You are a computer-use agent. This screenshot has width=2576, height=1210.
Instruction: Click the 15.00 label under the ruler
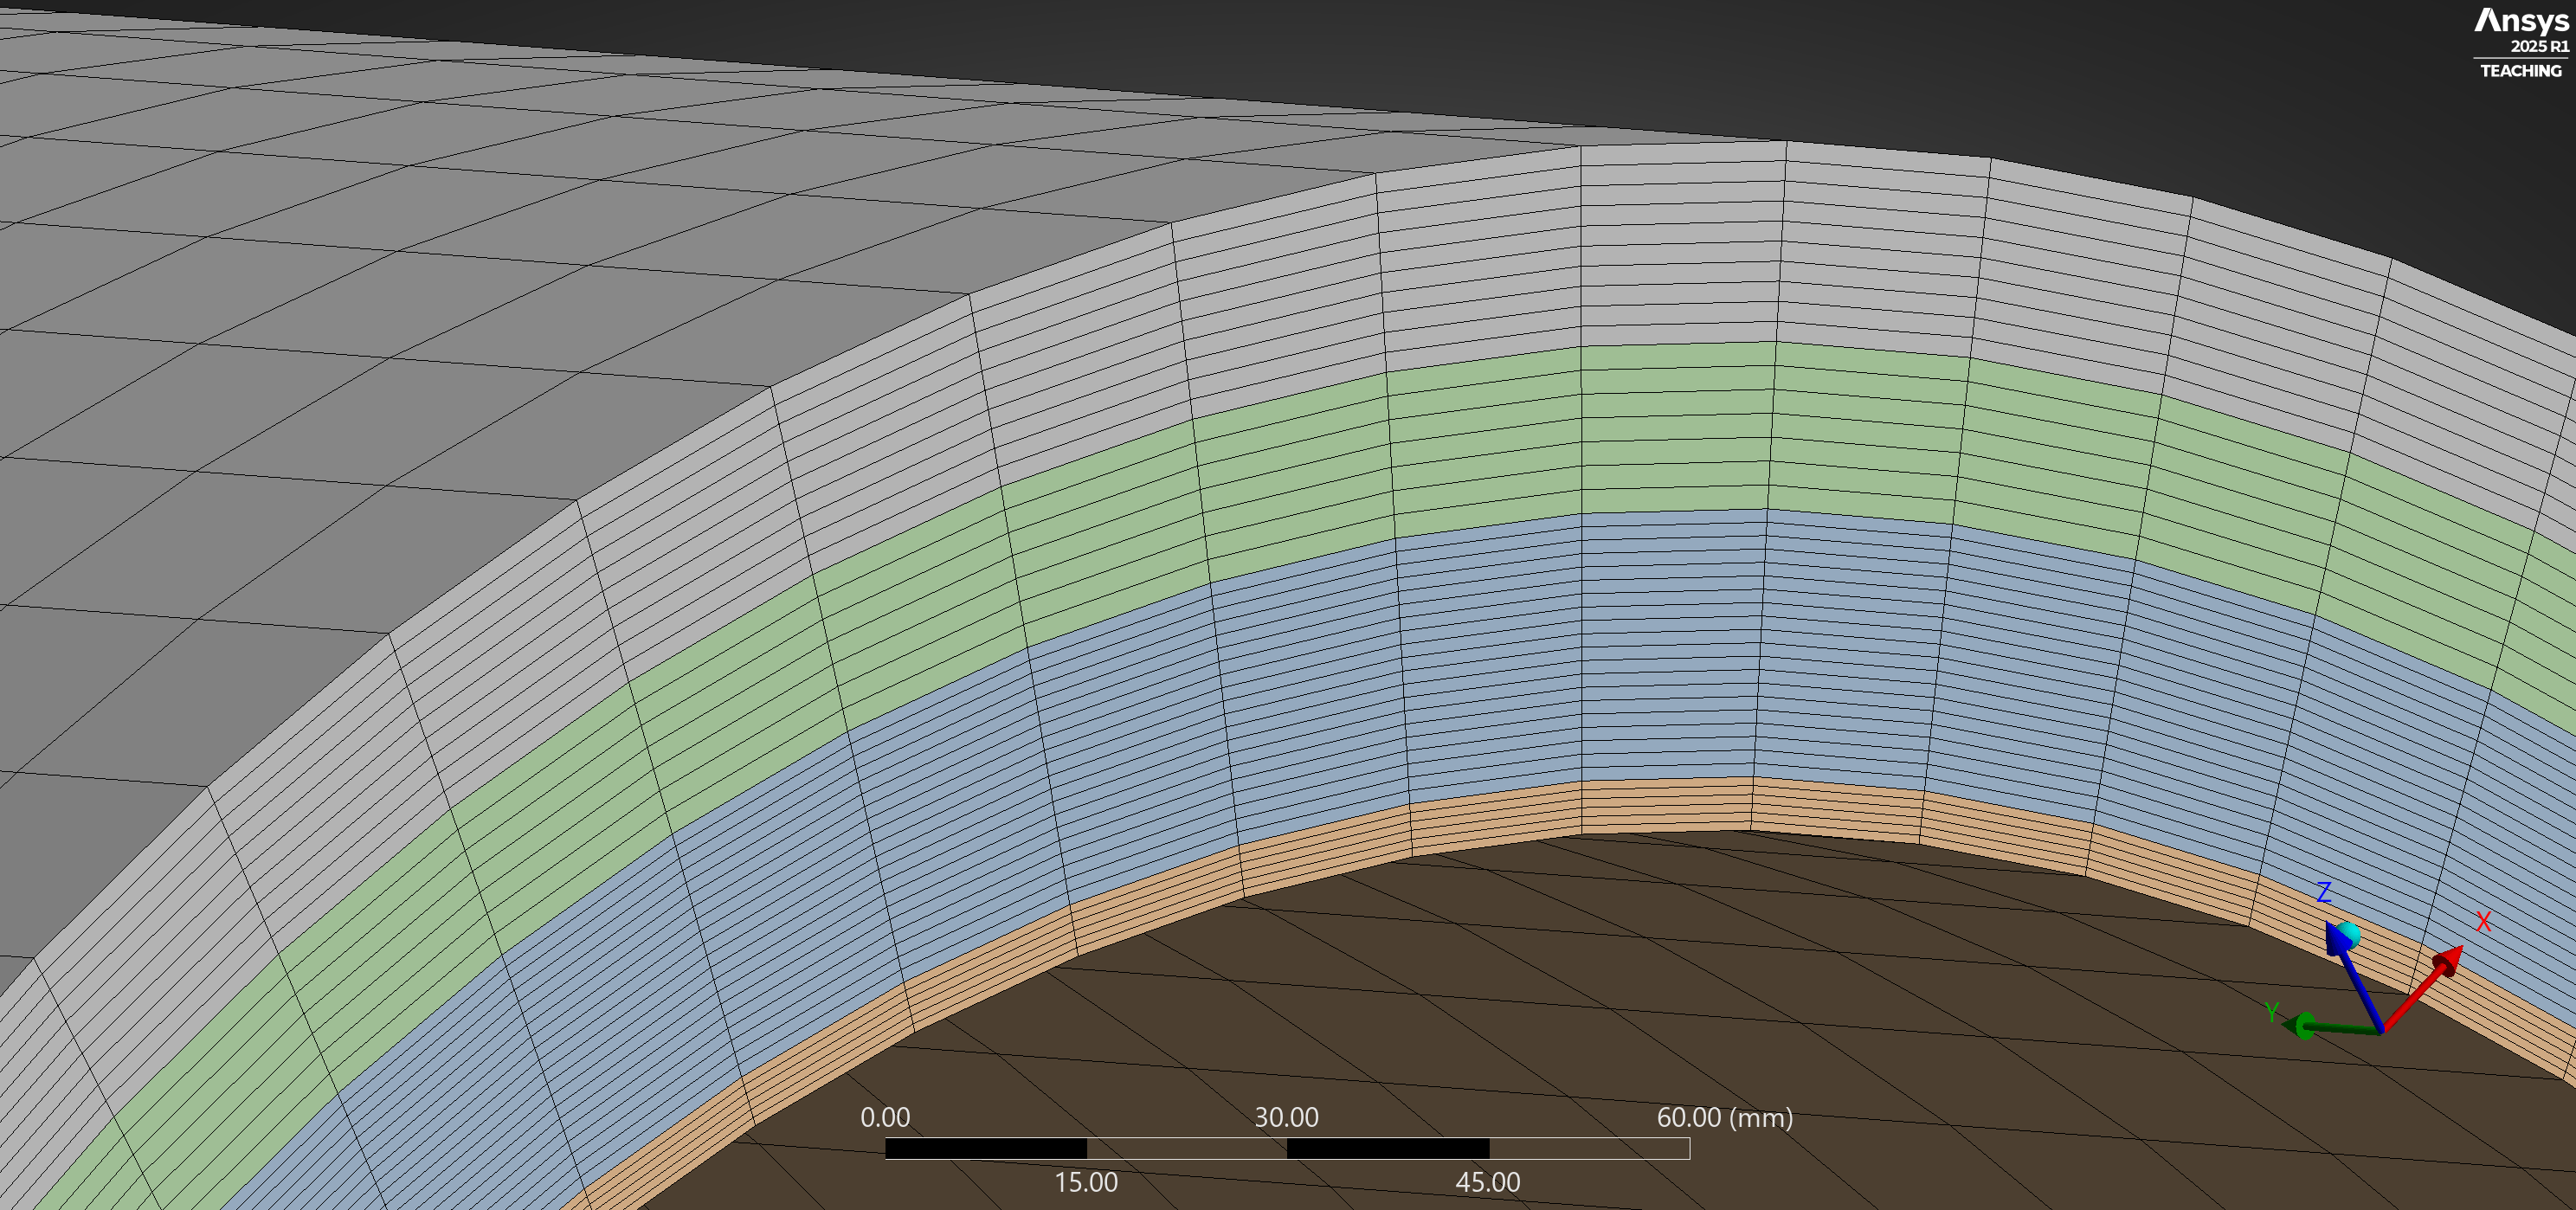click(1086, 1182)
